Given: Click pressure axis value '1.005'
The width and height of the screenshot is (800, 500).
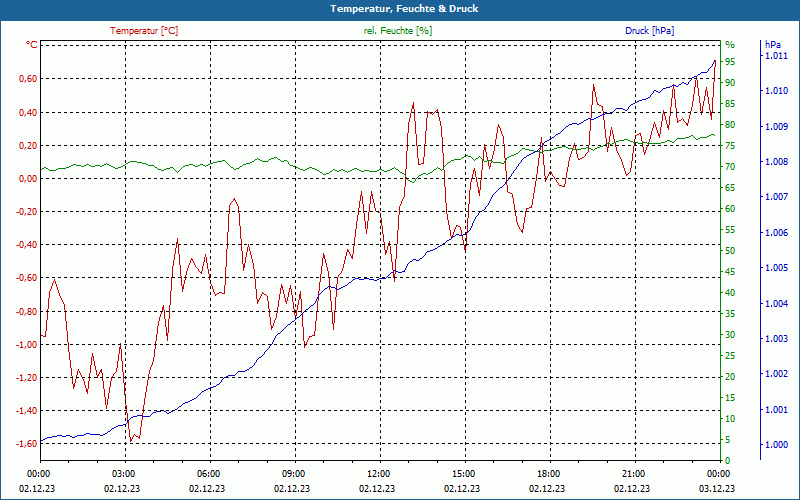Looking at the screenshot, I should (777, 268).
